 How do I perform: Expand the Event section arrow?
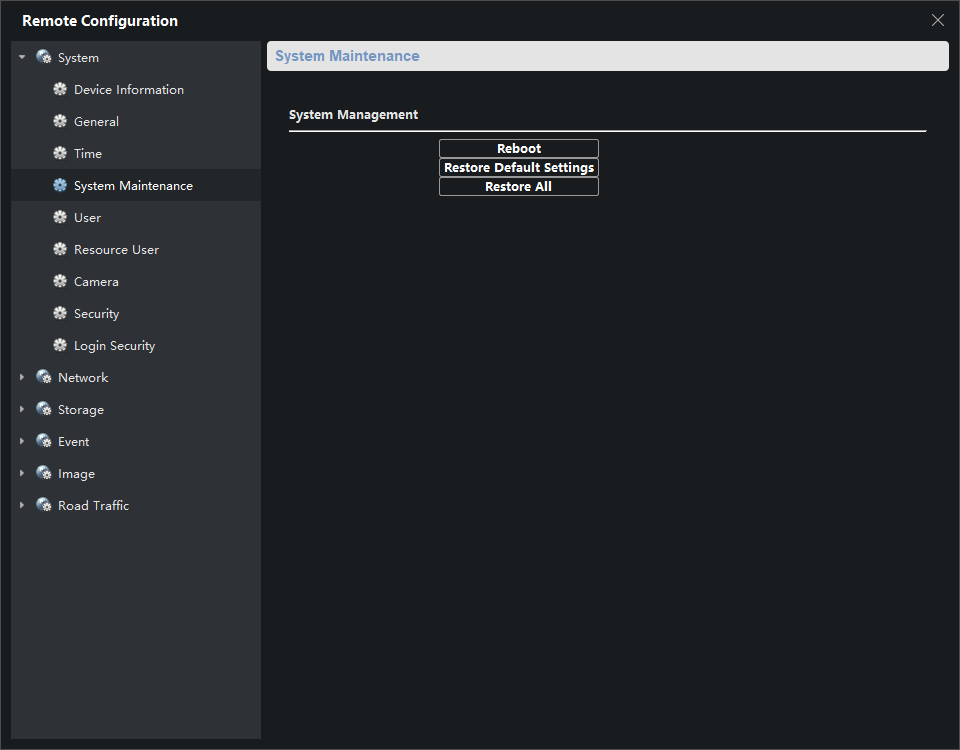click(22, 442)
